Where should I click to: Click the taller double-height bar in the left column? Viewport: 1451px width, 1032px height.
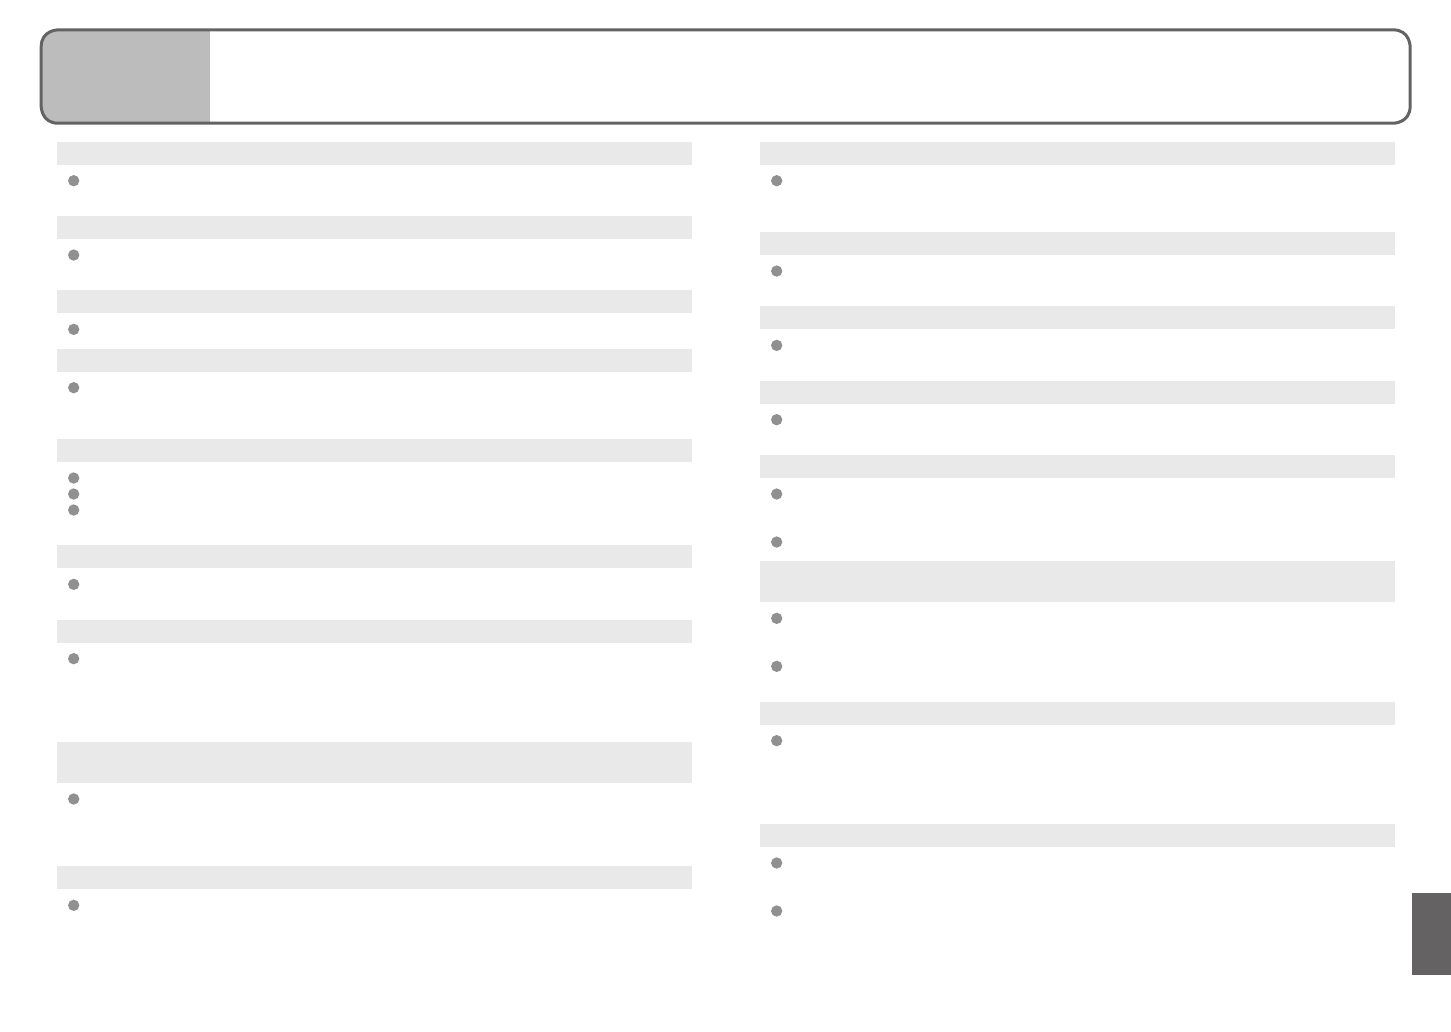(x=374, y=762)
